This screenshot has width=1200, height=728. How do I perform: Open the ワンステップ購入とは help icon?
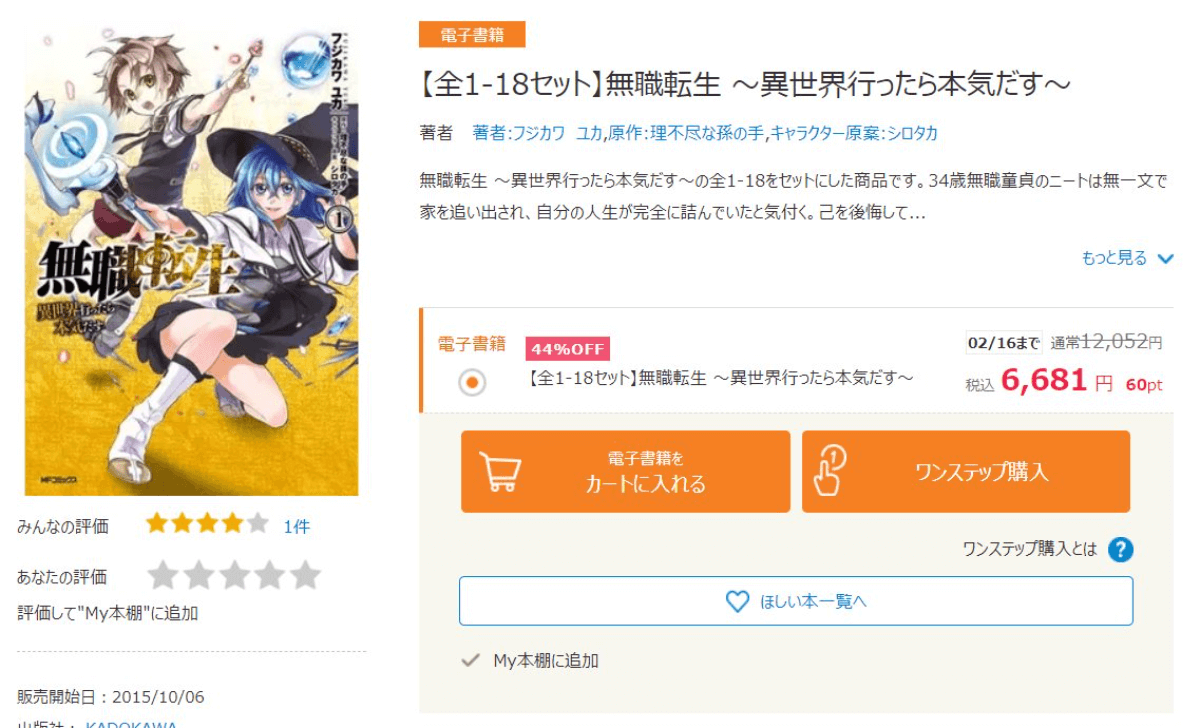[1121, 549]
